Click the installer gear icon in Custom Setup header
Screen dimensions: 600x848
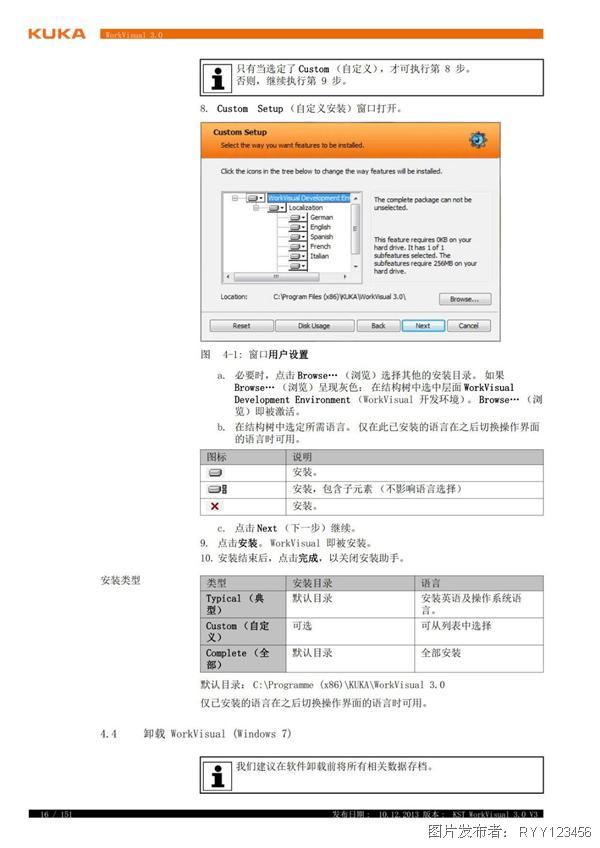pyautogui.click(x=478, y=140)
